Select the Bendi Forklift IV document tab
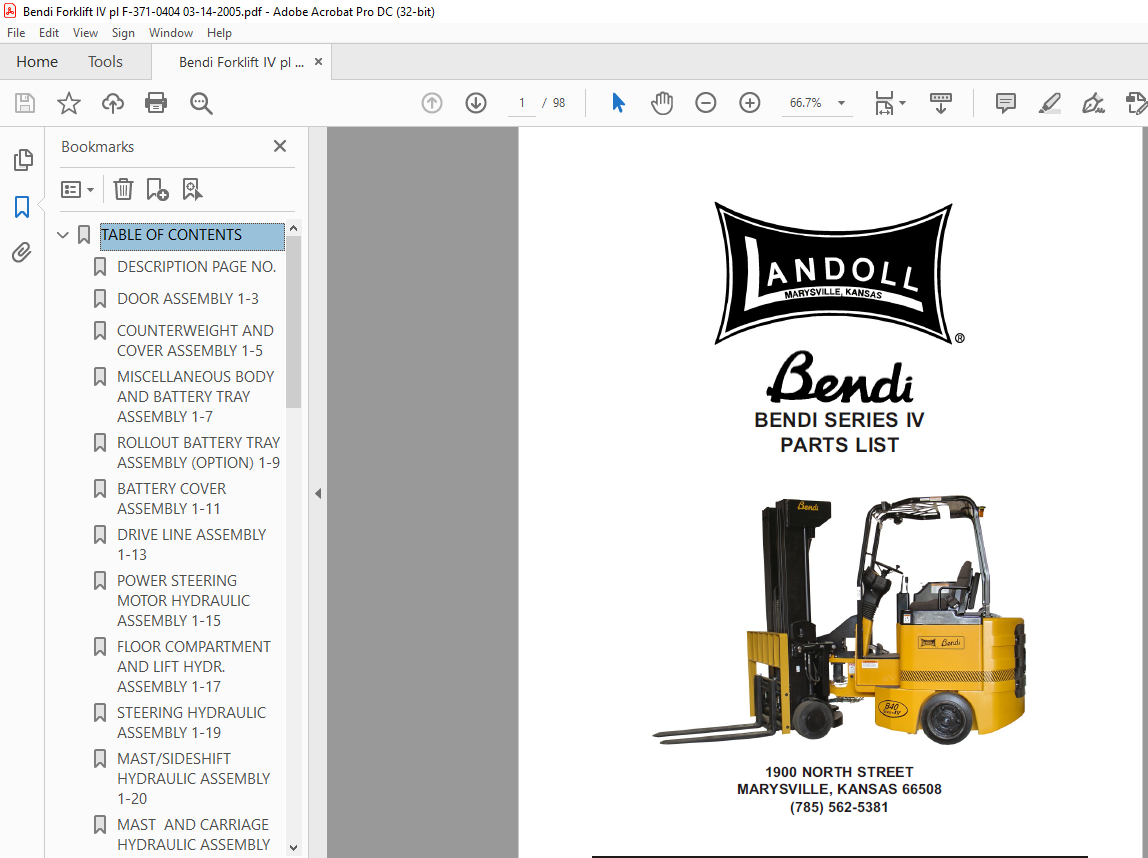This screenshot has height=858, width=1148. (241, 62)
